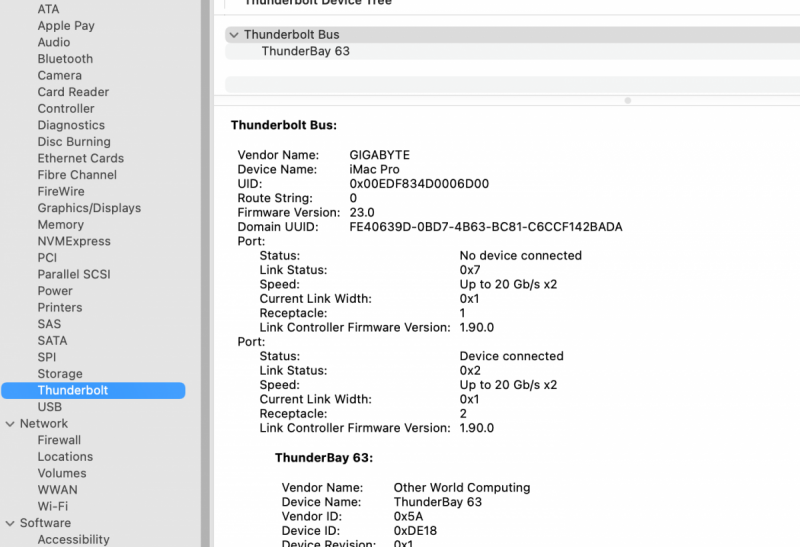Select Memory in the sidebar
Screen dimensions: 800x547
click(61, 225)
